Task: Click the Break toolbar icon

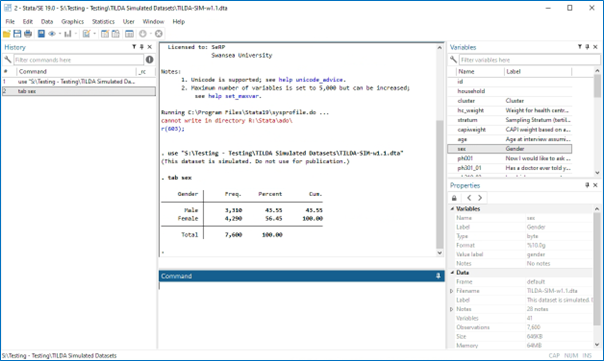Action: click(158, 34)
